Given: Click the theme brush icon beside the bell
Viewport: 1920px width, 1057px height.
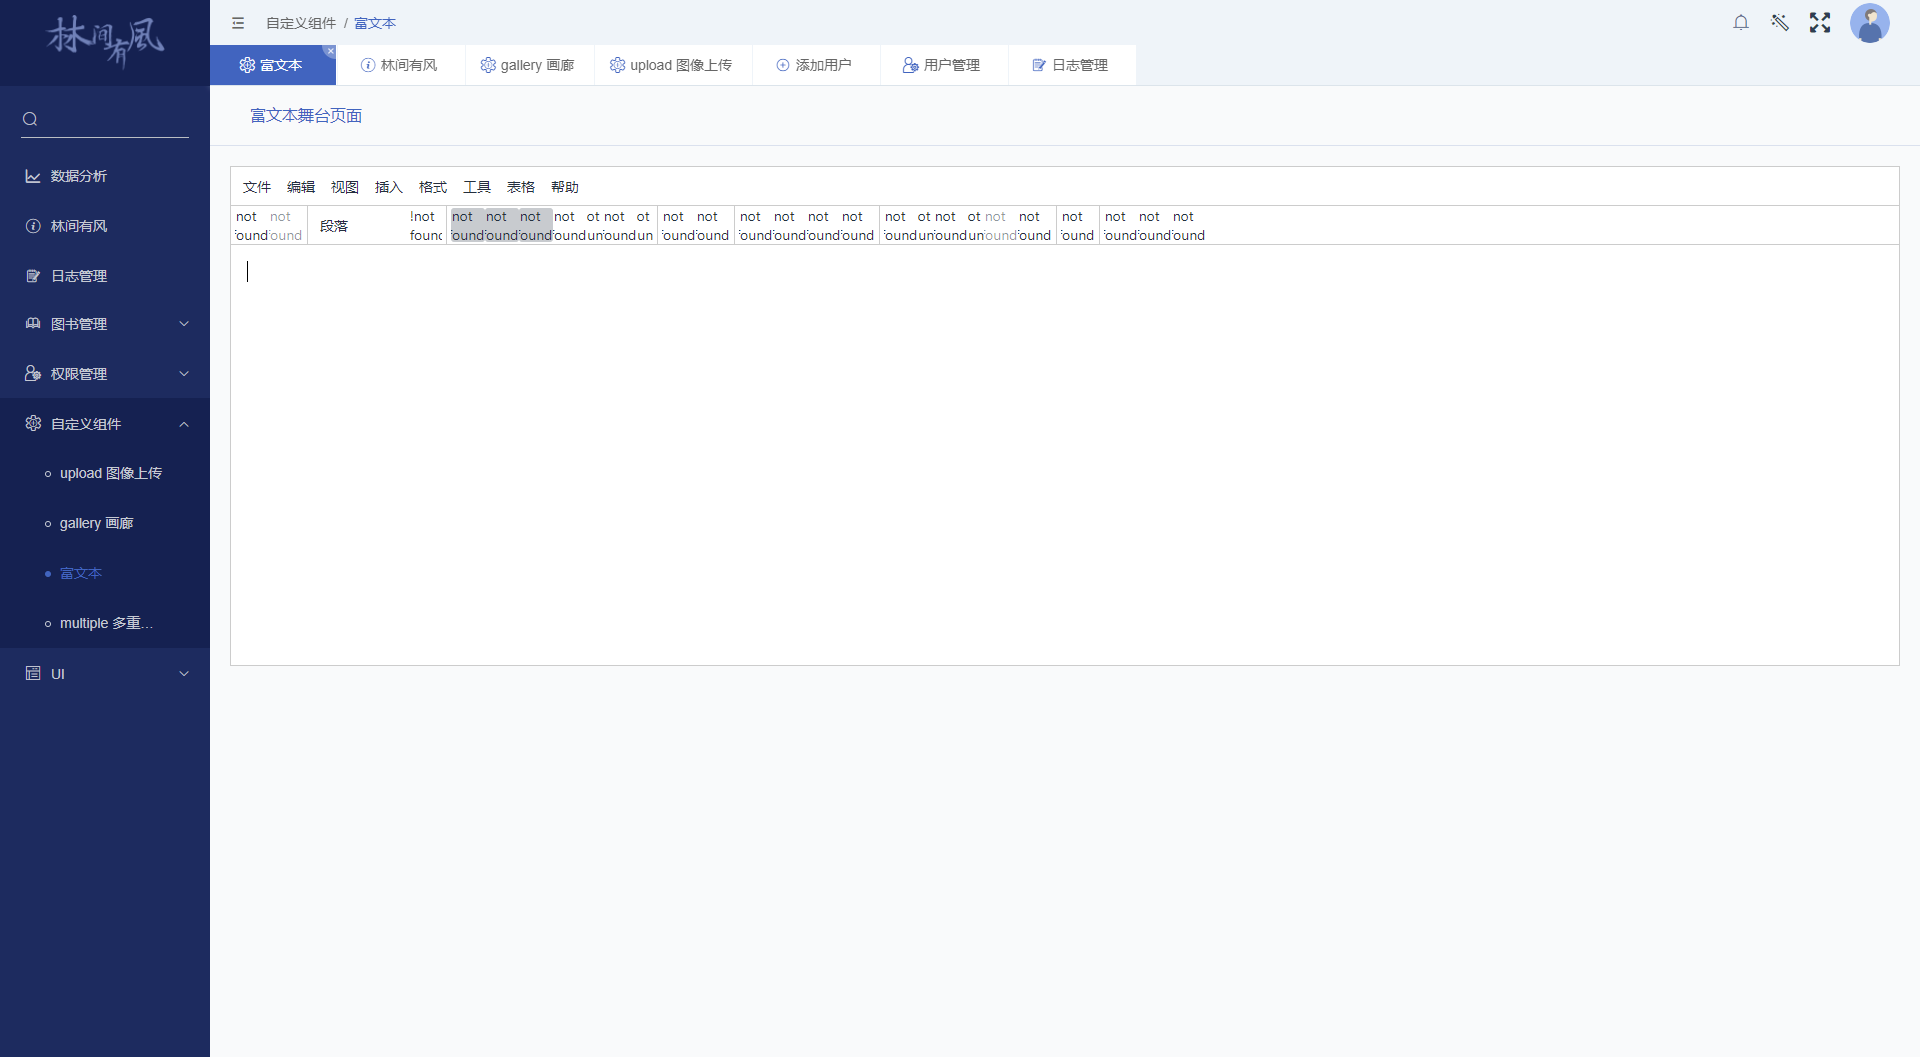Looking at the screenshot, I should coord(1780,22).
